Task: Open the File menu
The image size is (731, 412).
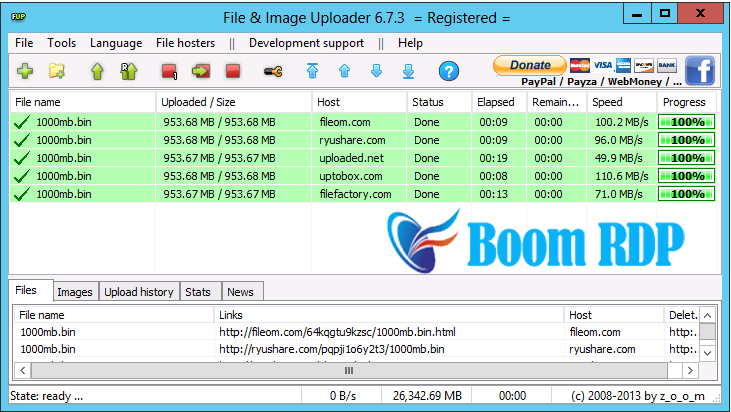Action: coord(24,43)
